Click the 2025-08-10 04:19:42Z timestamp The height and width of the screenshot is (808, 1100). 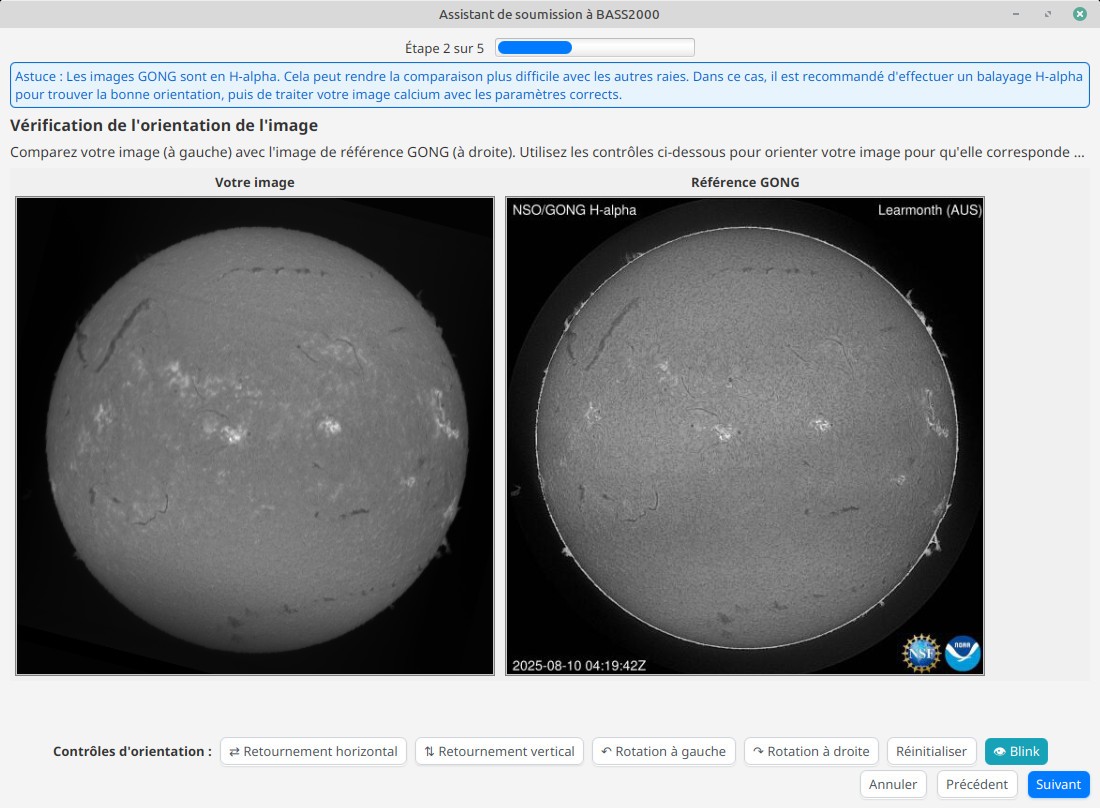point(579,666)
